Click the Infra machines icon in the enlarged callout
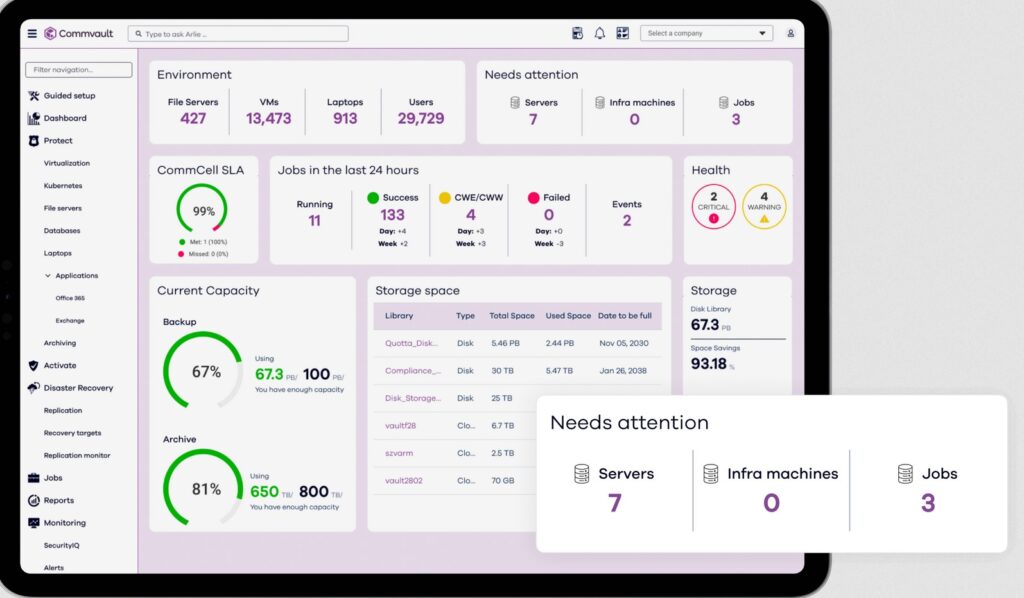Viewport: 1024px width, 598px height. [x=711, y=474]
